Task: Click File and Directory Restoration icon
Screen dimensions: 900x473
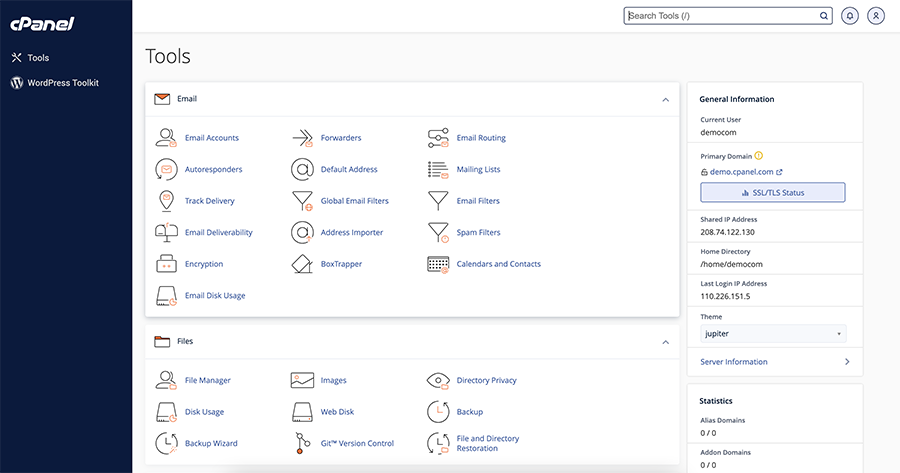Action: pos(438,443)
